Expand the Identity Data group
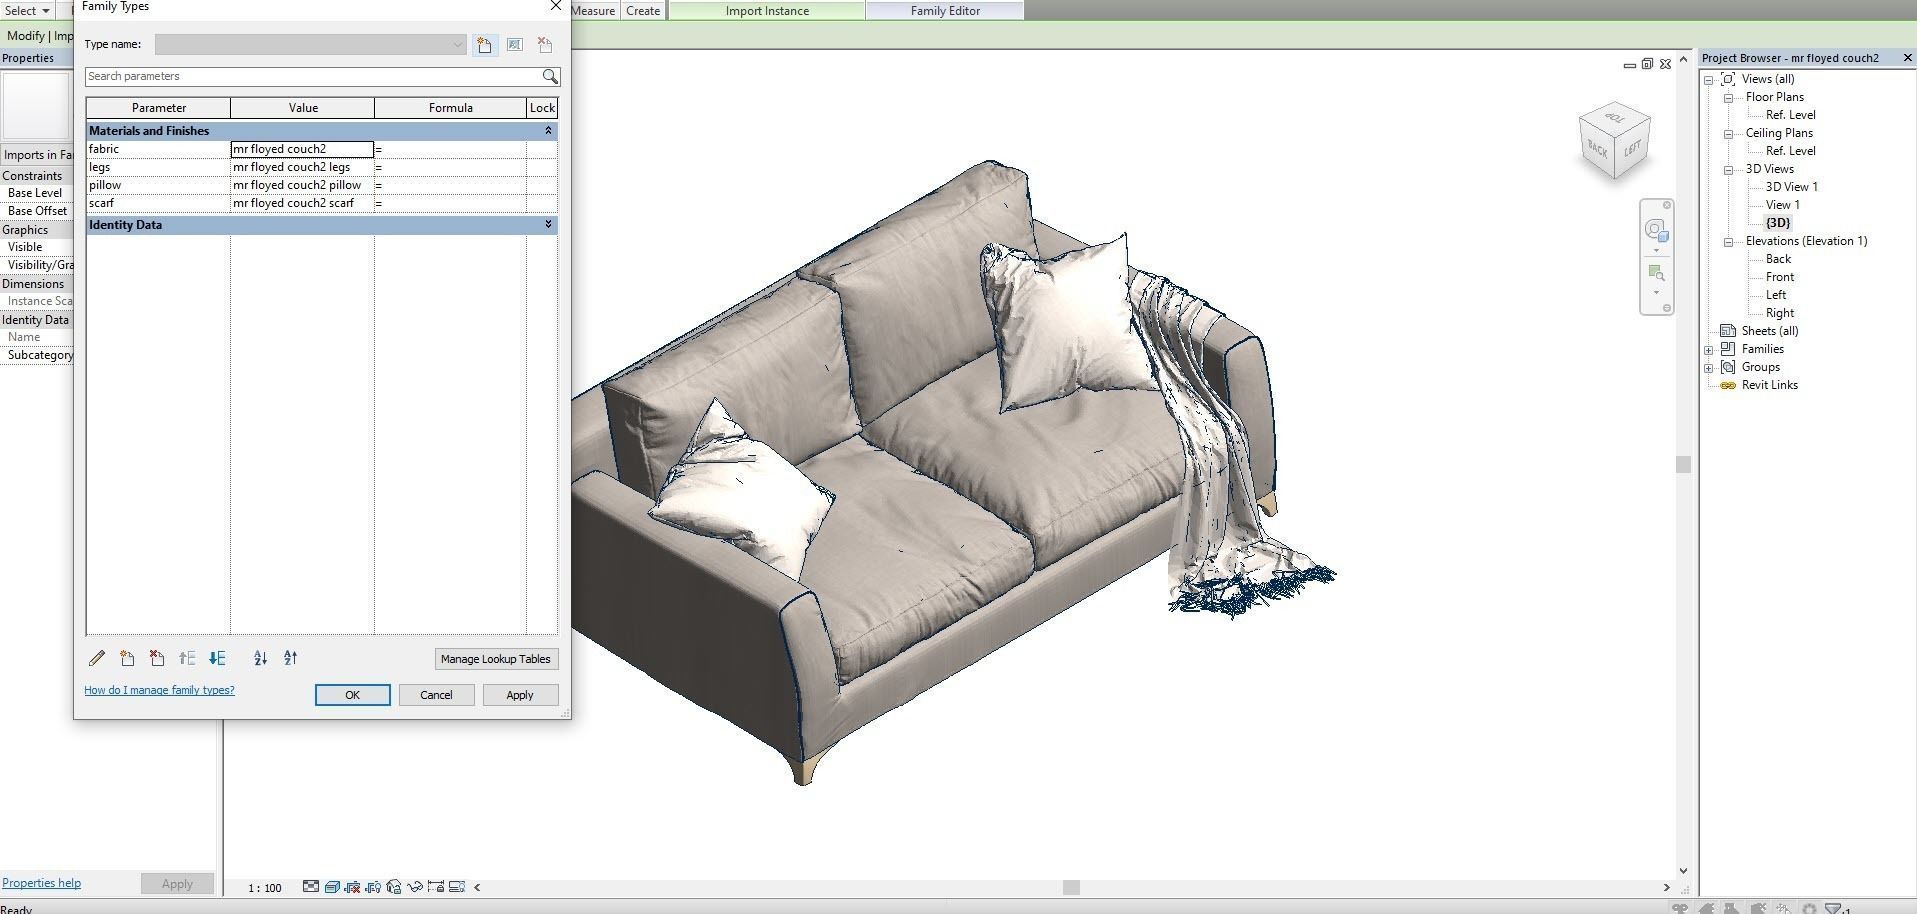This screenshot has width=1917, height=914. (548, 225)
